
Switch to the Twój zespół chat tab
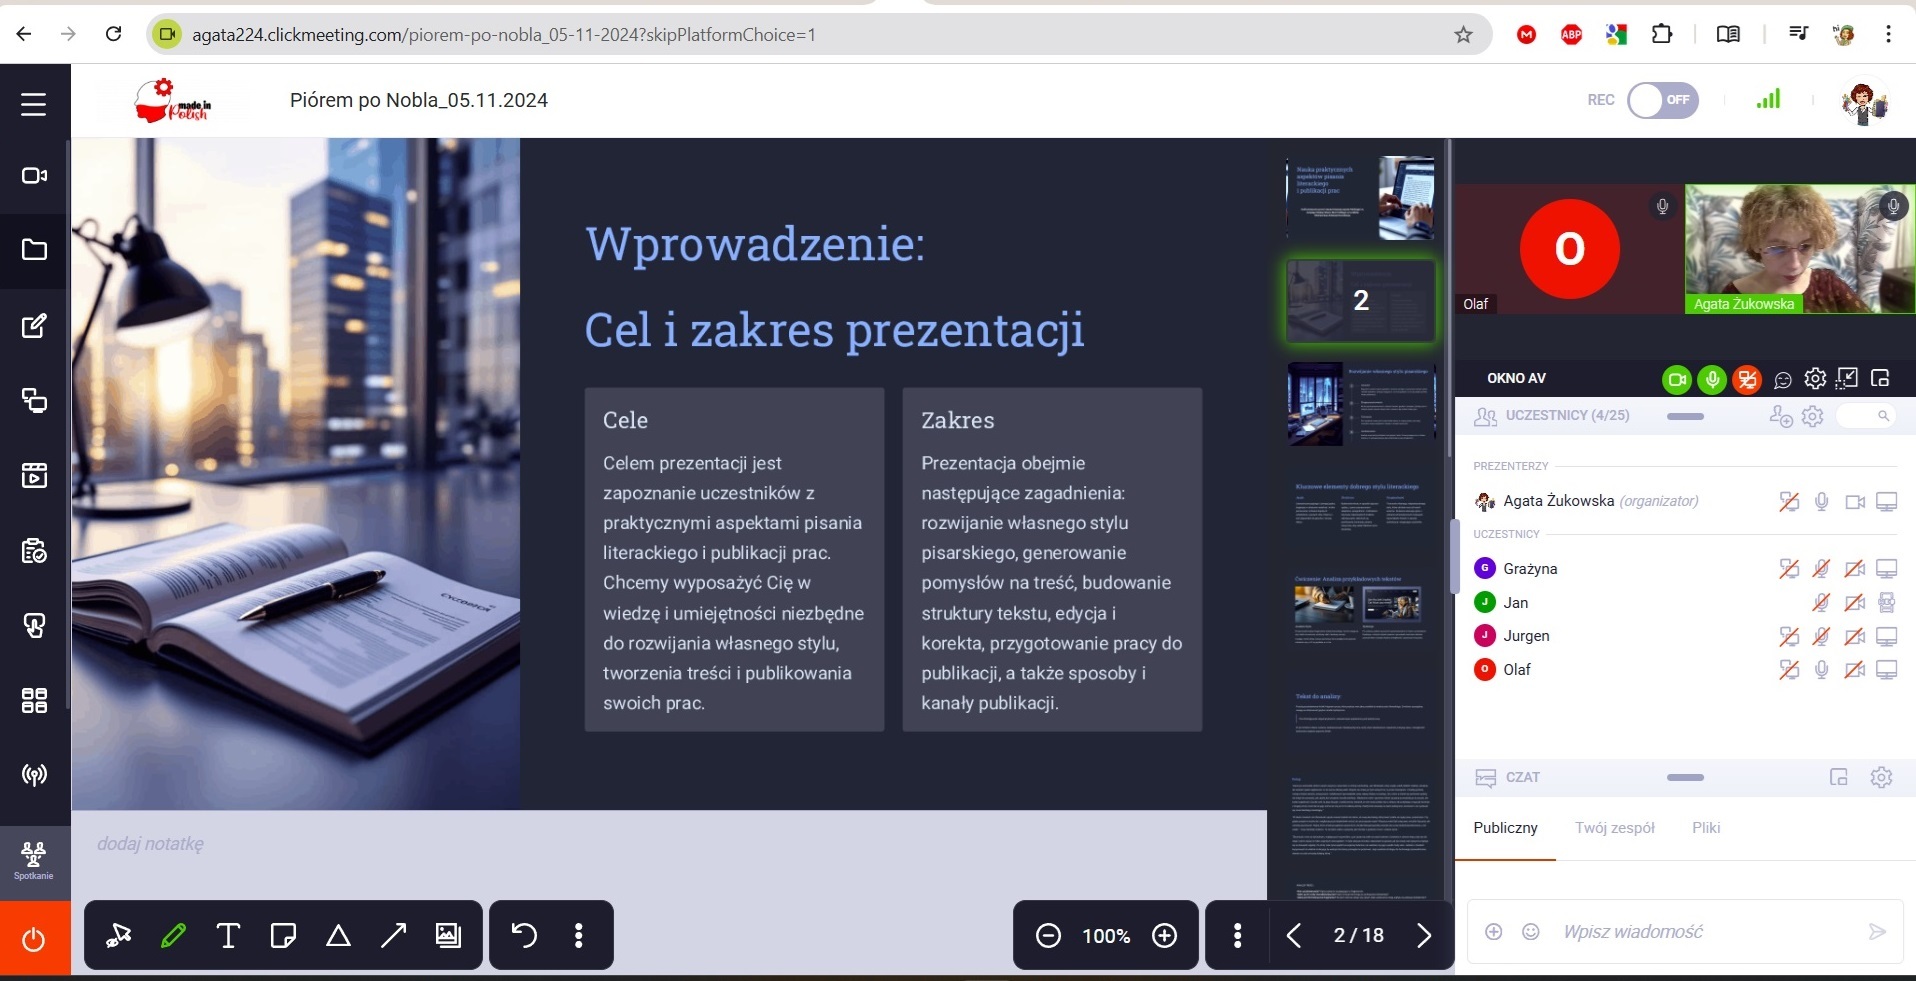pos(1614,828)
